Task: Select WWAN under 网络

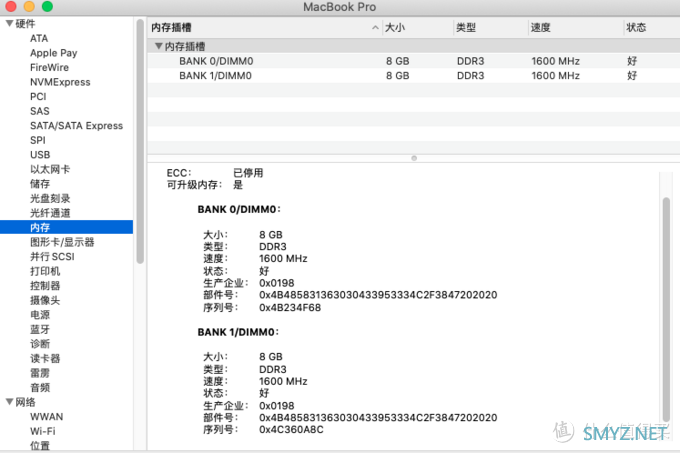Action: [x=46, y=417]
